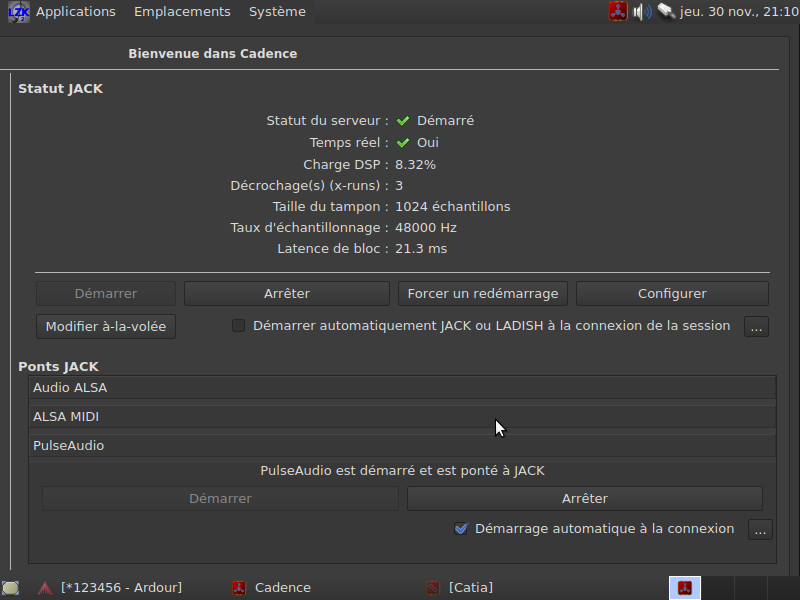The height and width of the screenshot is (600, 800).
Task: Click the disabled Démarrer PulseAudio button
Action: pyautogui.click(x=220, y=498)
